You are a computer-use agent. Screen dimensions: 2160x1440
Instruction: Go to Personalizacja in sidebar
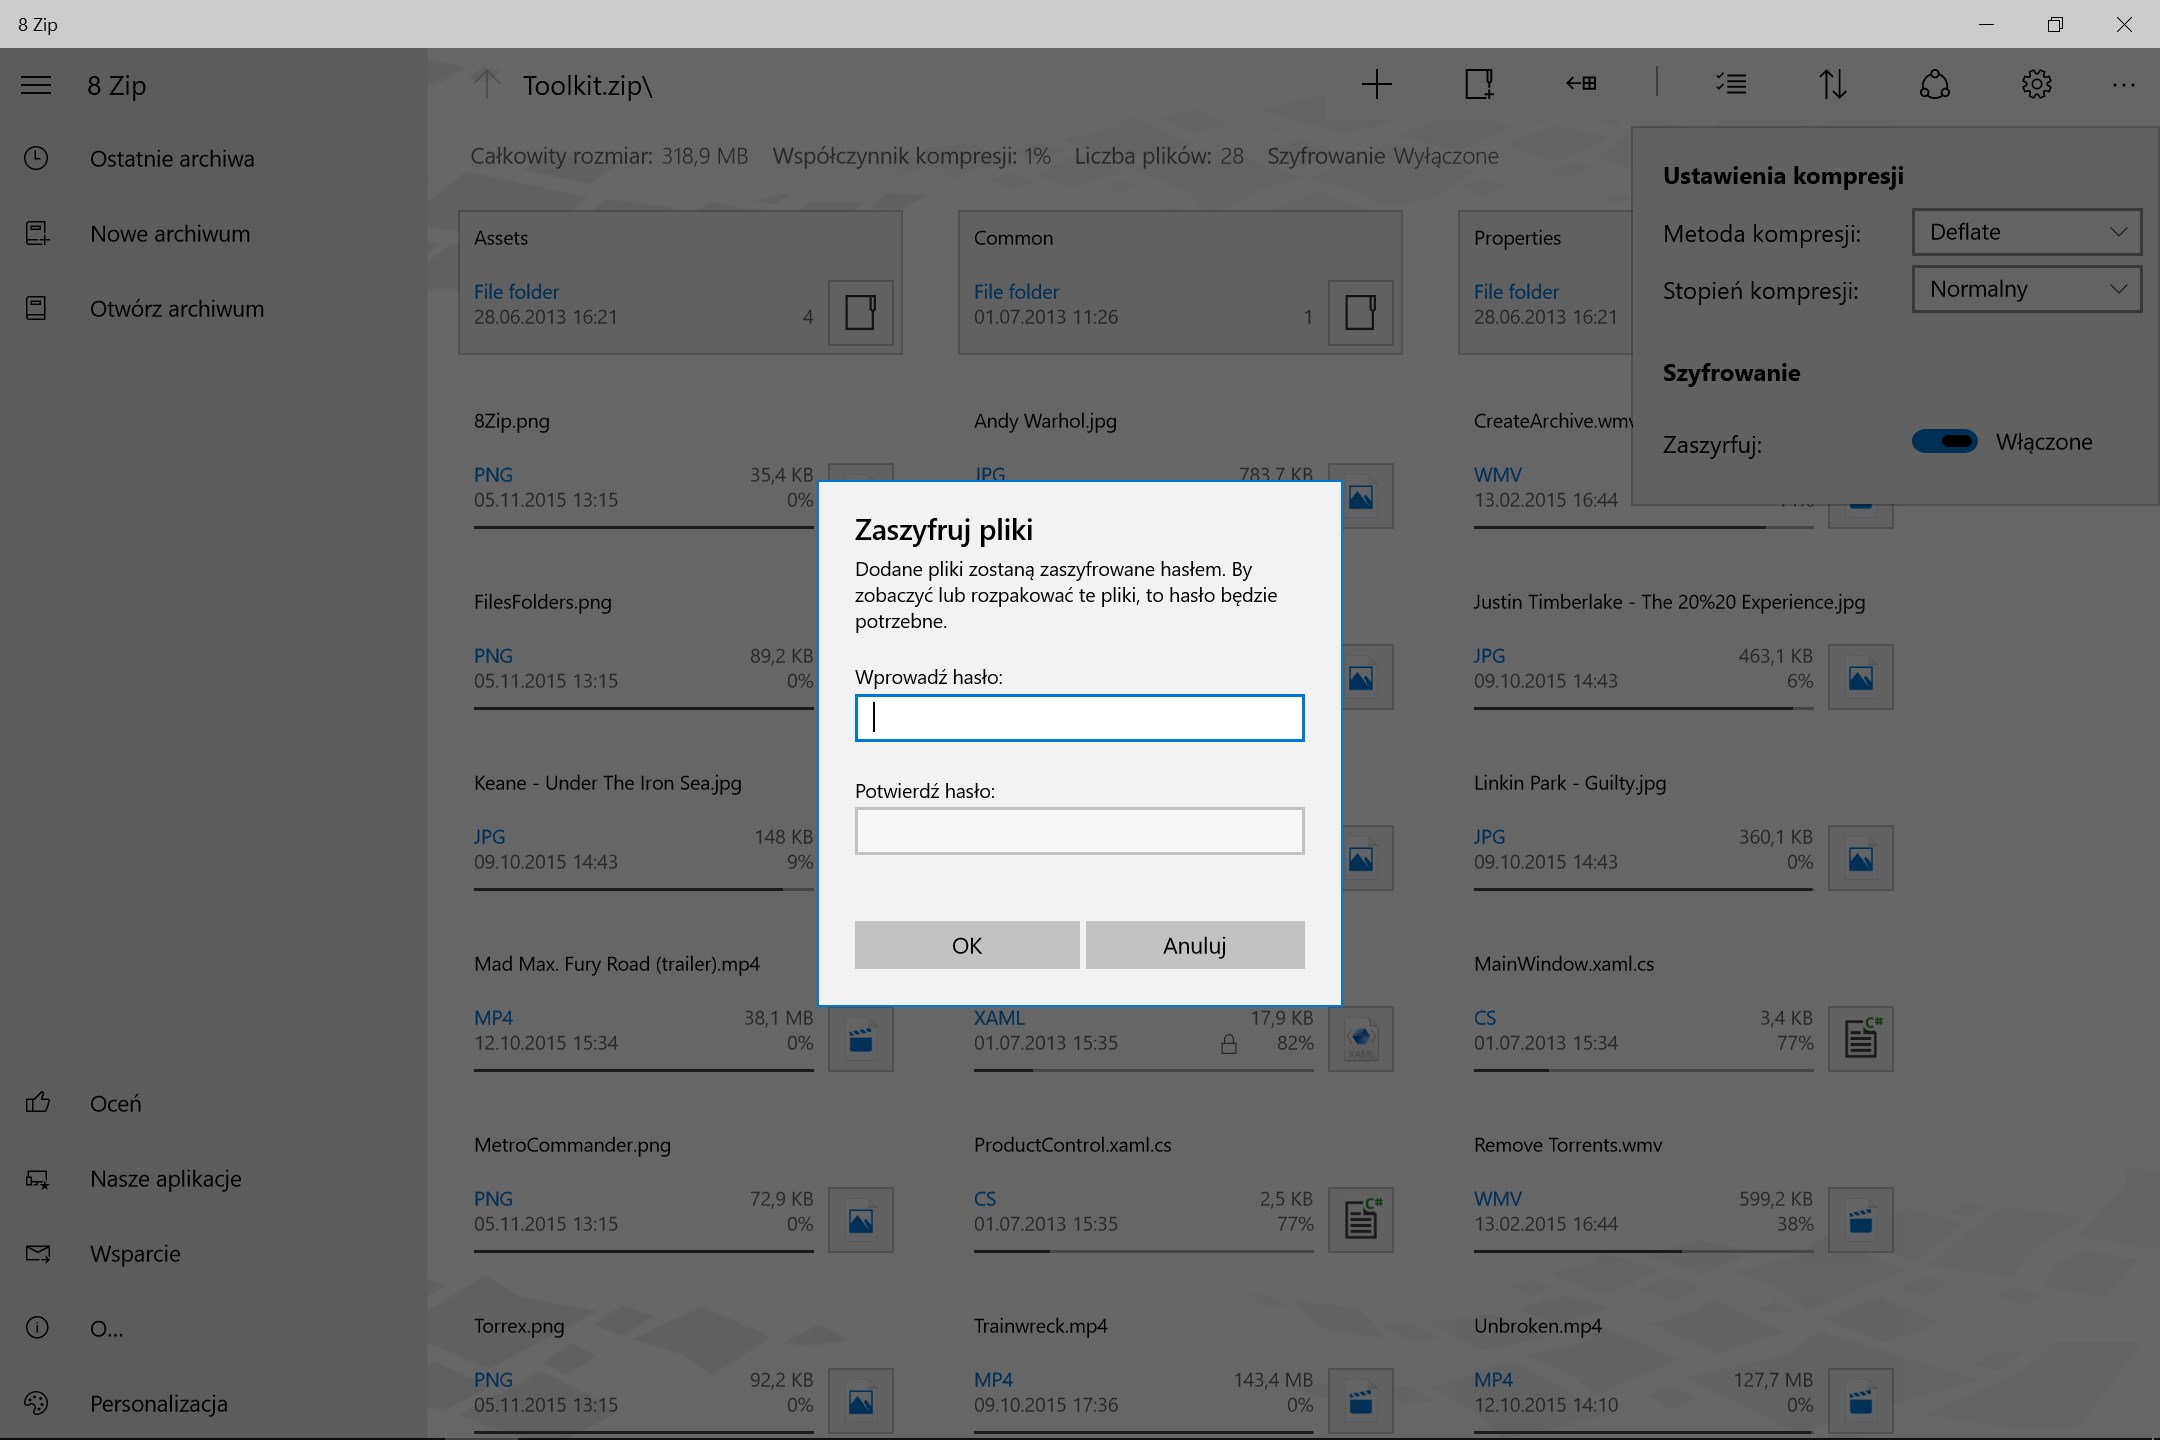[158, 1404]
